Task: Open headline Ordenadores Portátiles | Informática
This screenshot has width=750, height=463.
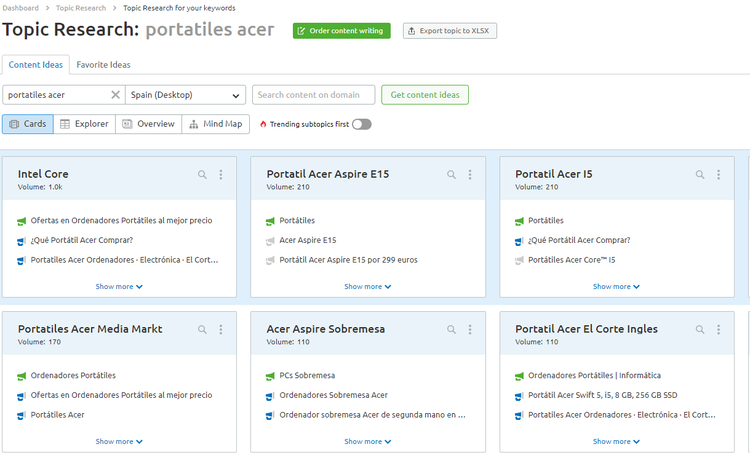Action: [594, 375]
